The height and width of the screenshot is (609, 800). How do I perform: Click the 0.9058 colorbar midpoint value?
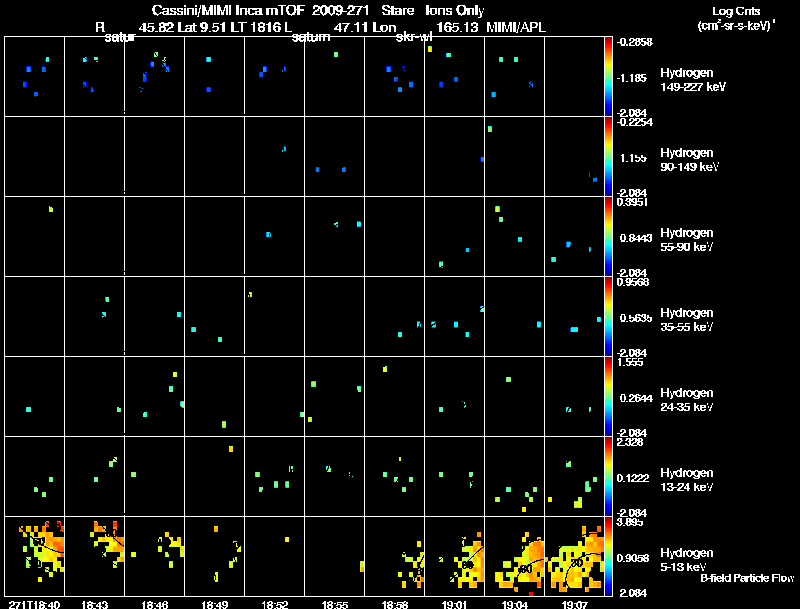tap(635, 559)
